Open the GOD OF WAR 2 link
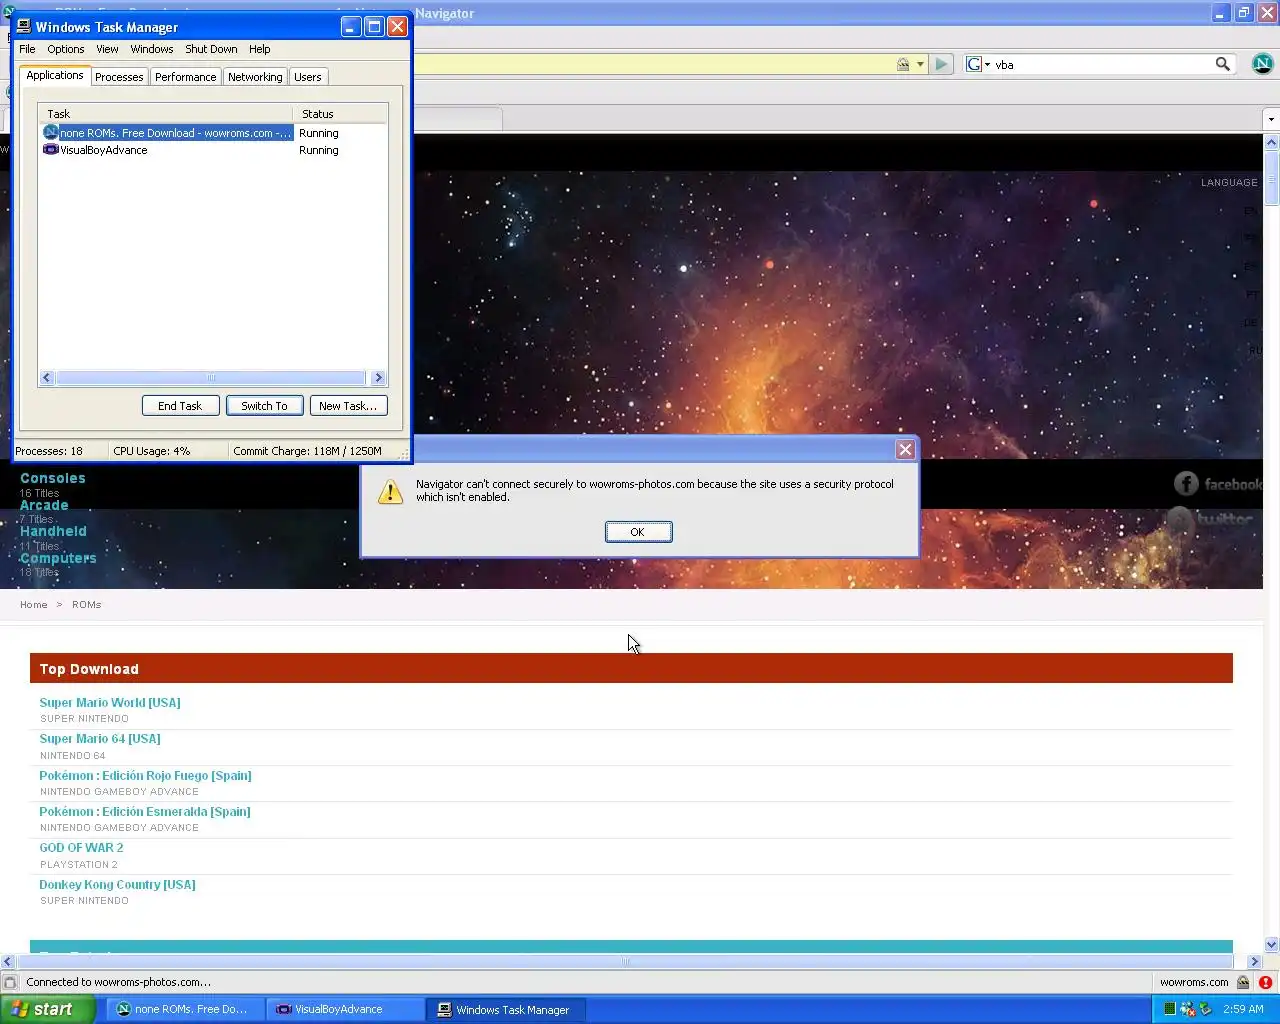The height and width of the screenshot is (1024, 1280). click(81, 848)
